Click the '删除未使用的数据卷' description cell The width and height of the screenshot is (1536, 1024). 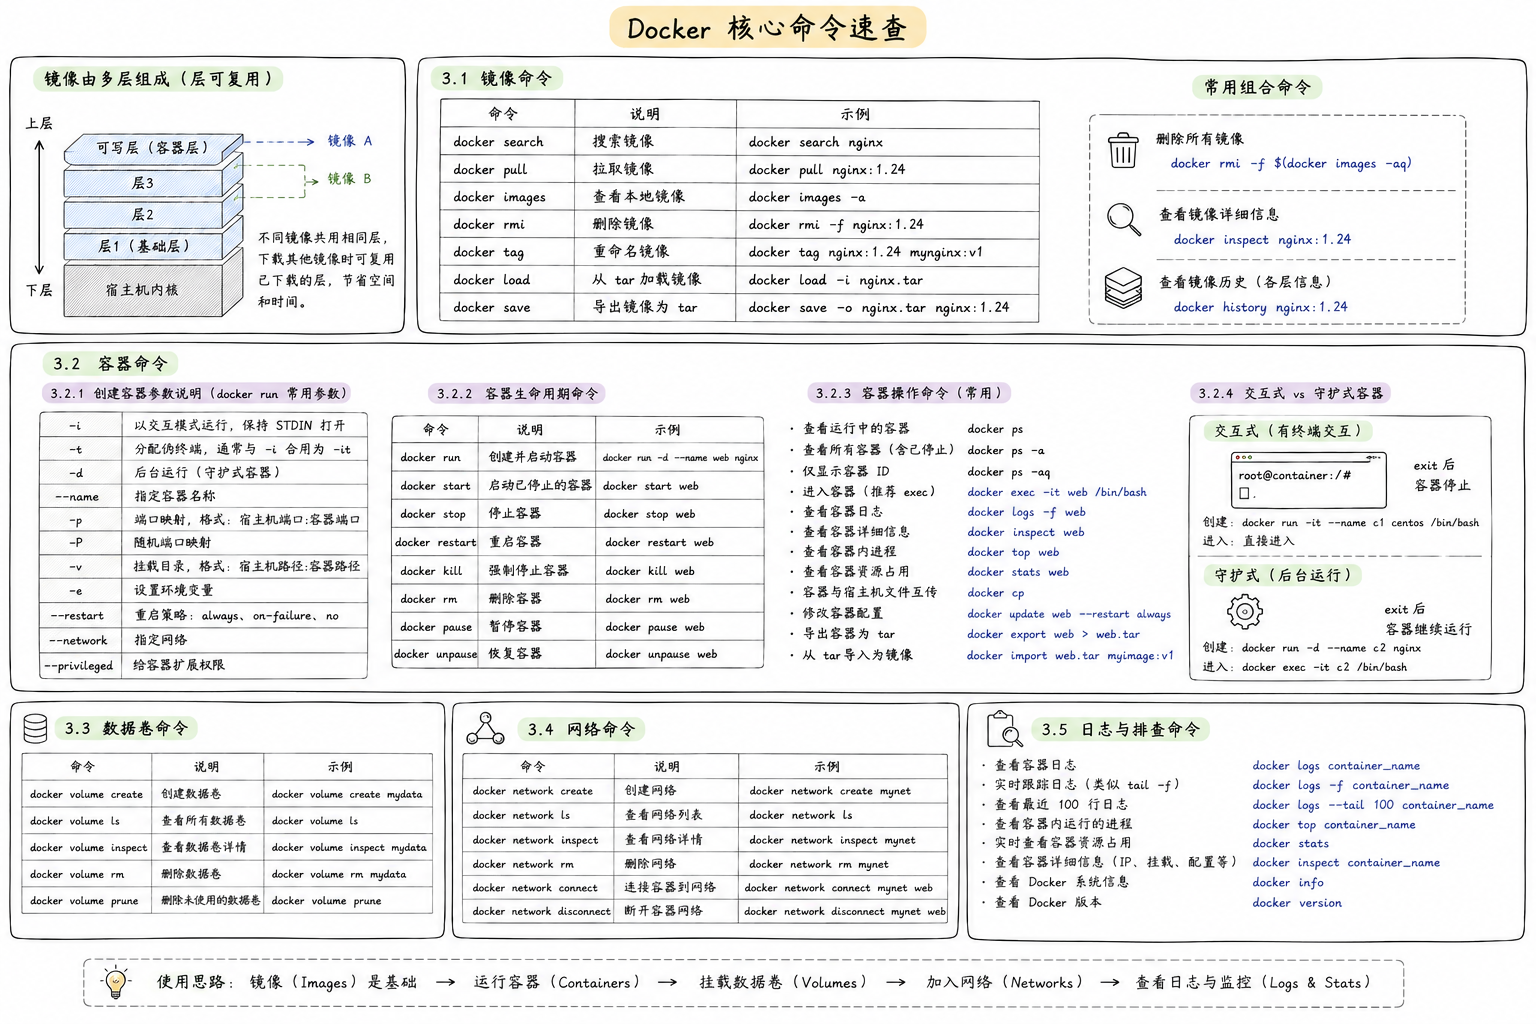point(208,900)
